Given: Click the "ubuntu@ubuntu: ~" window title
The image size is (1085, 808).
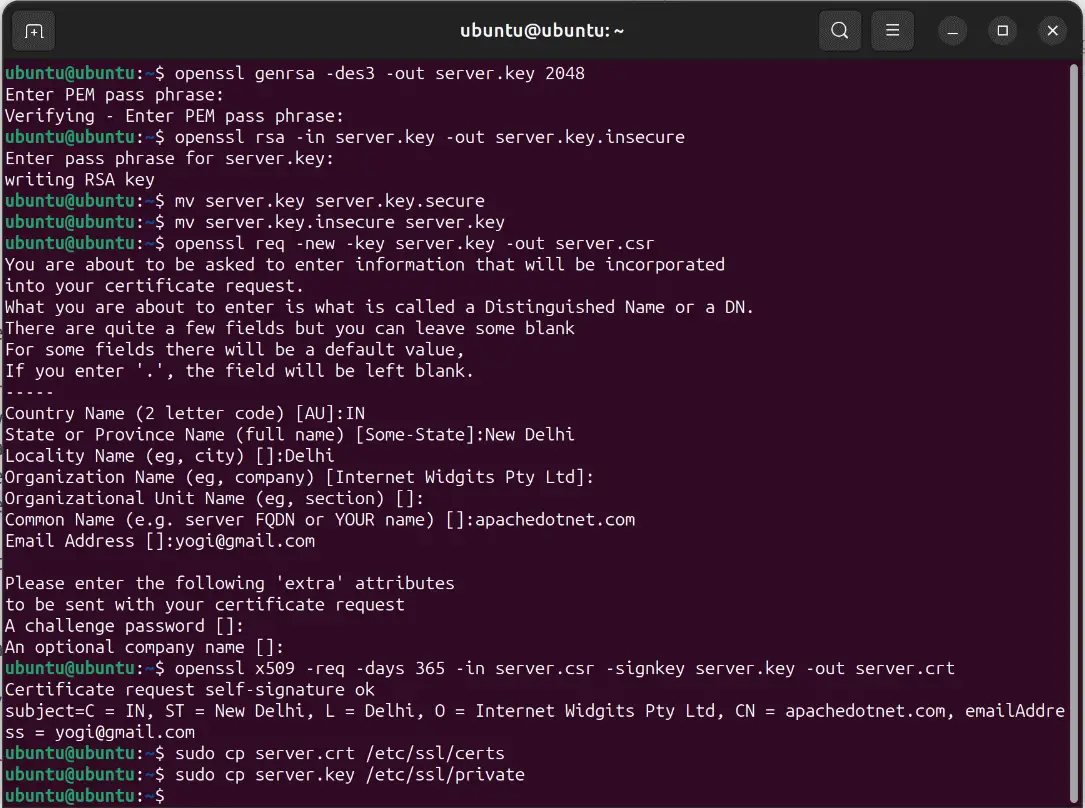Looking at the screenshot, I should pos(542,31).
